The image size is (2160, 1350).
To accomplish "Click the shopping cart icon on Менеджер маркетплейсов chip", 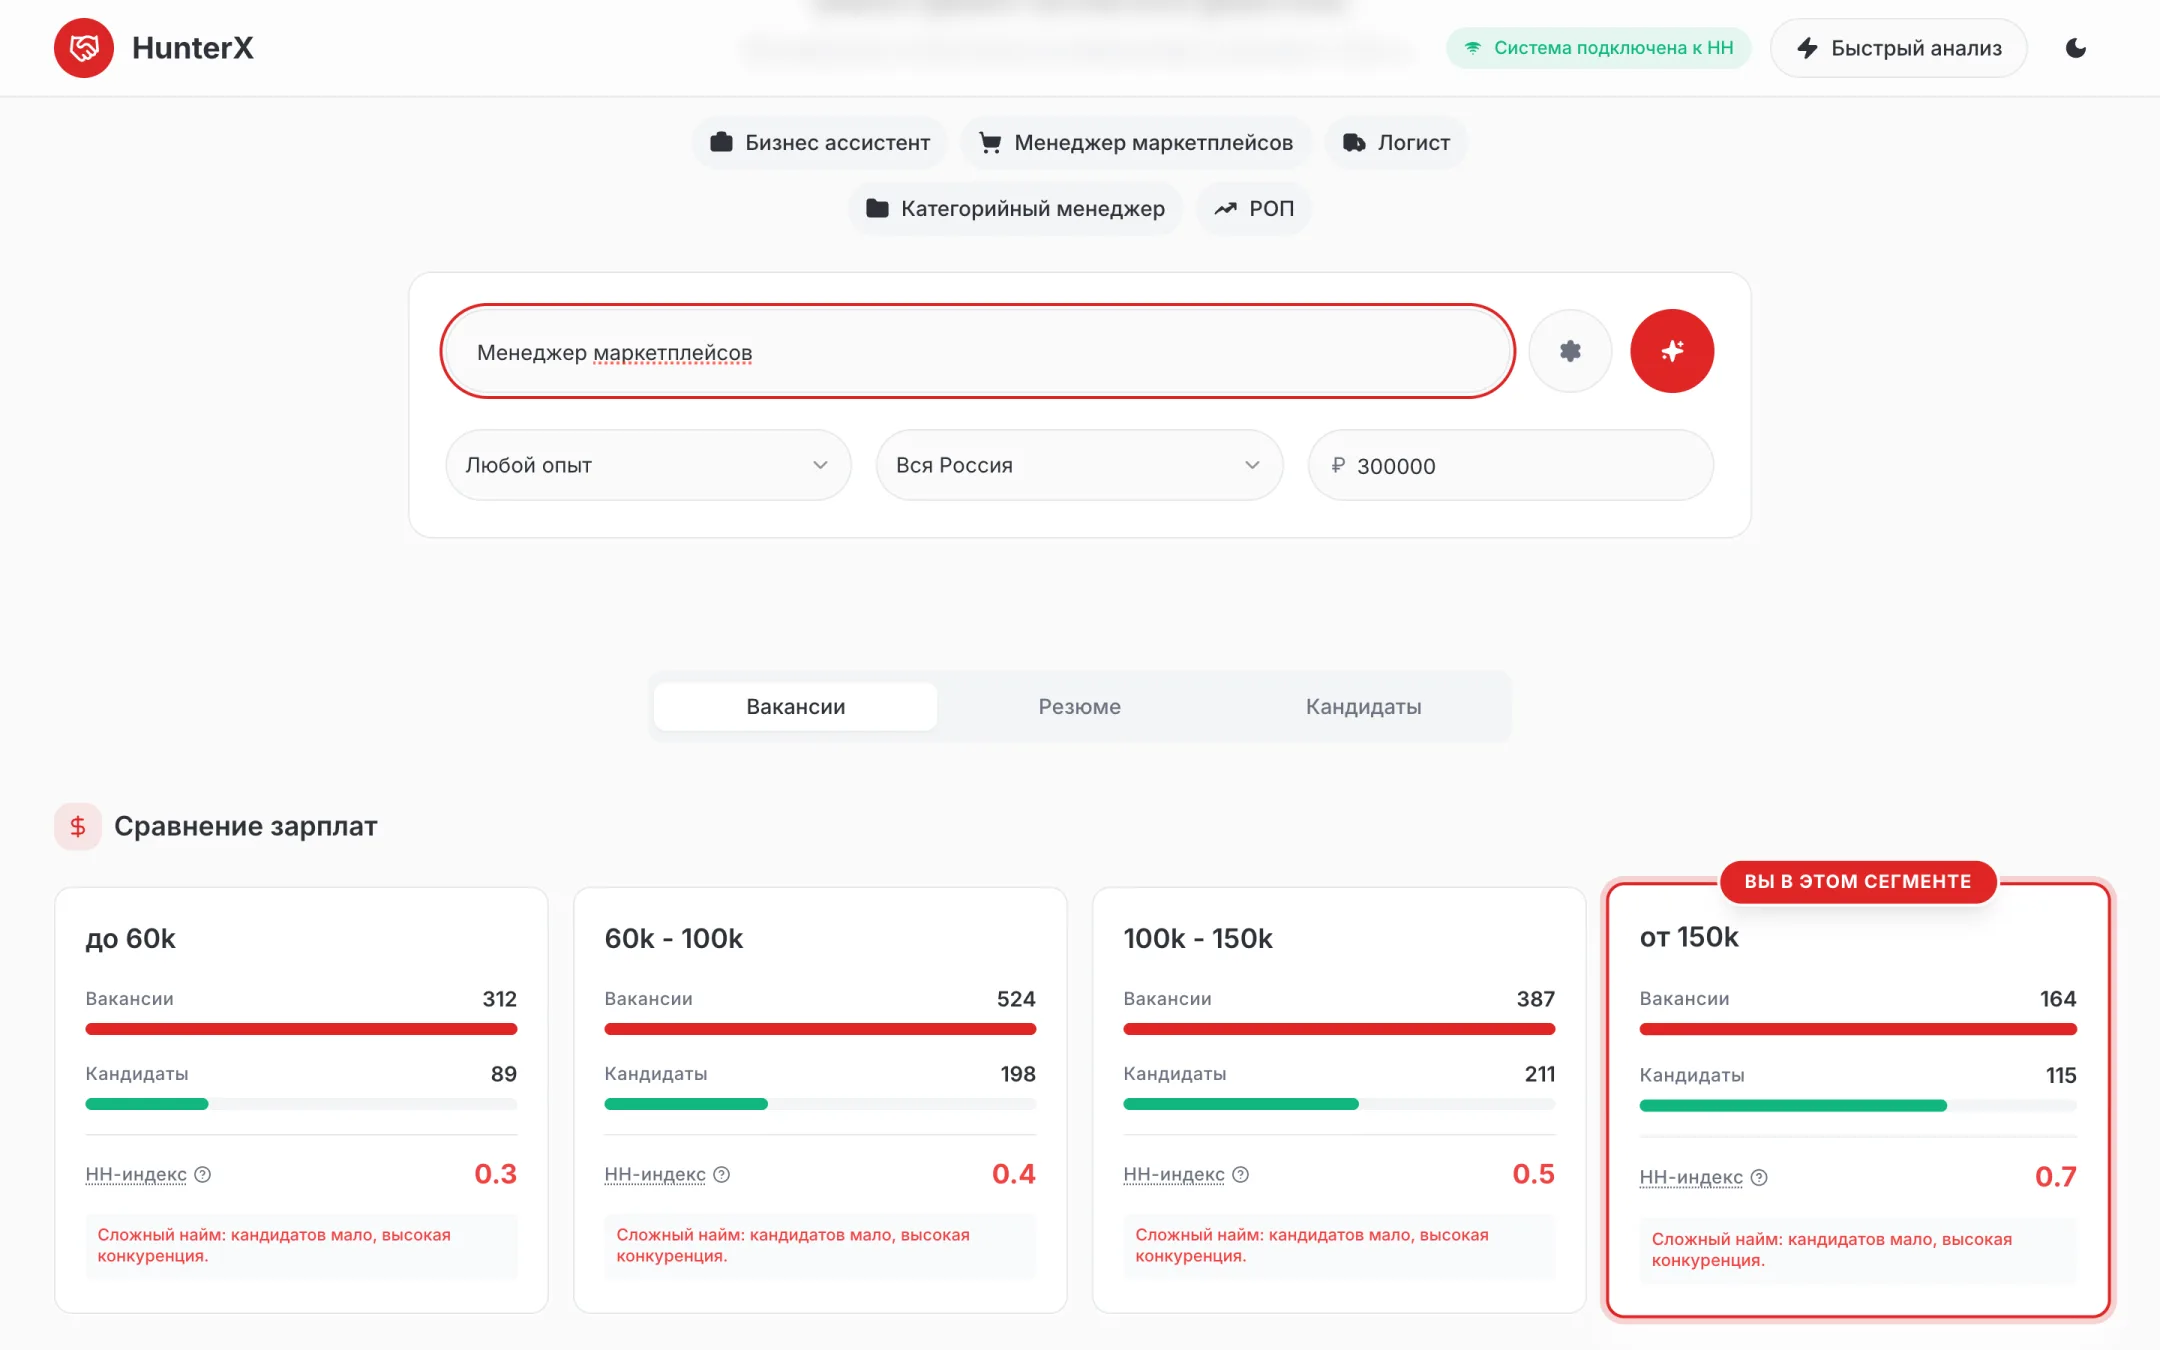I will pyautogui.click(x=990, y=143).
